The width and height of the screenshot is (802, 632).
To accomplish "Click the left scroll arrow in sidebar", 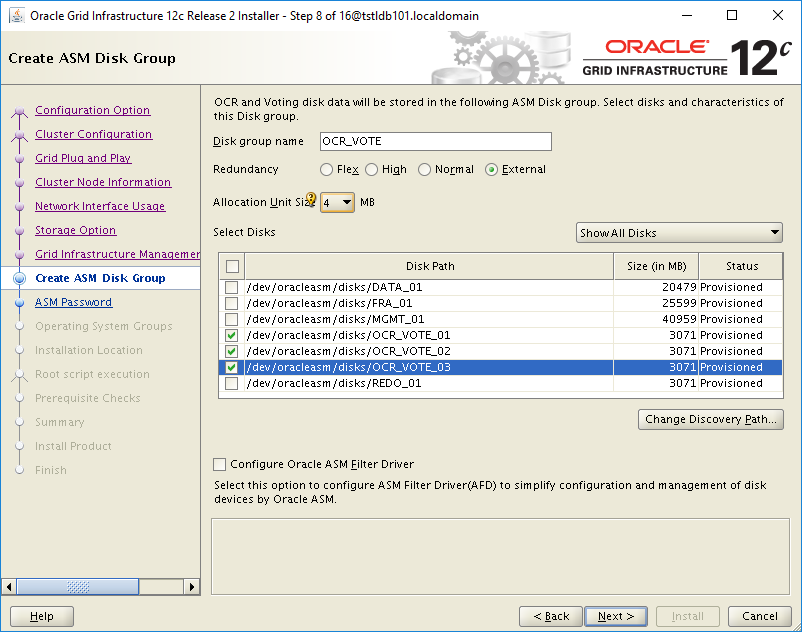I will coord(9,586).
